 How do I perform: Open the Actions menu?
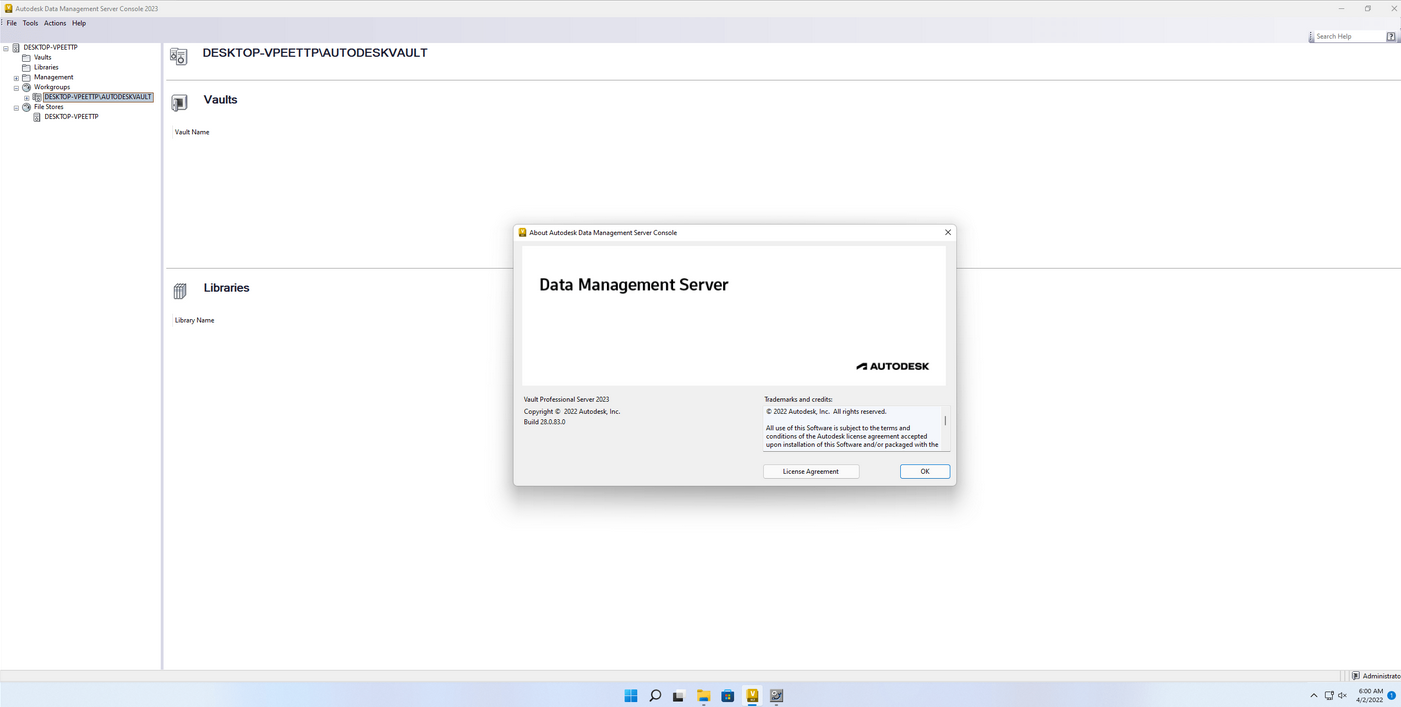55,23
